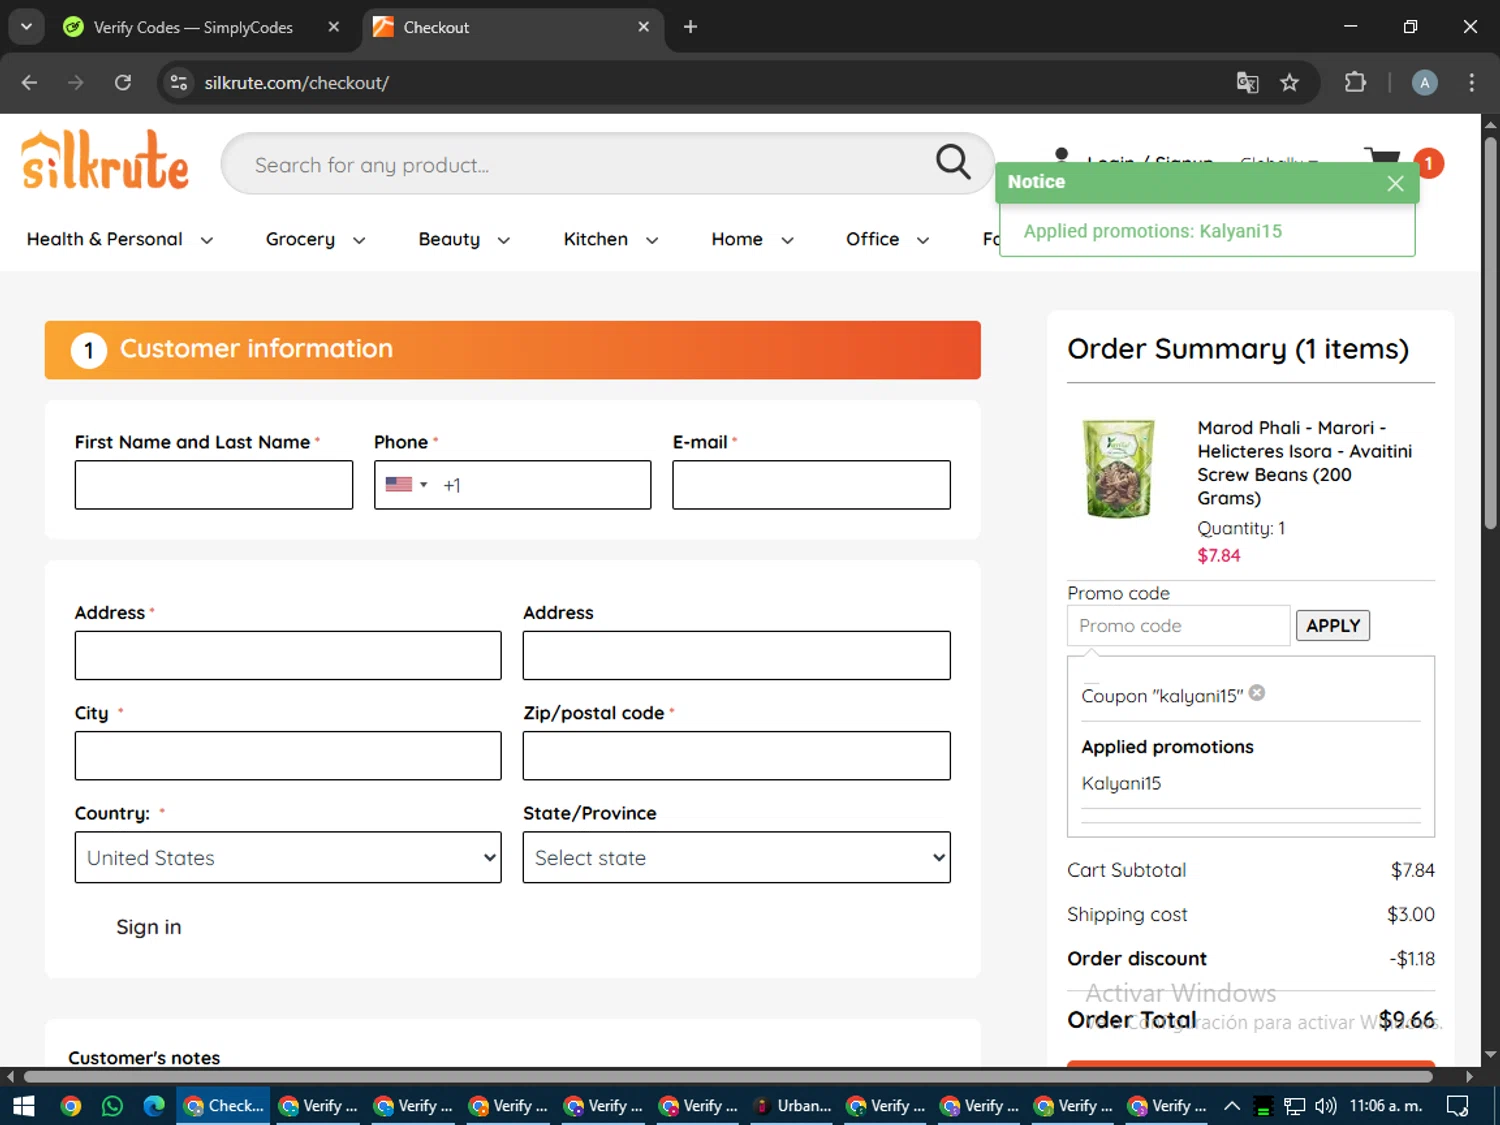
Task: Switch to the Check... taskbar window
Action: pos(224,1105)
